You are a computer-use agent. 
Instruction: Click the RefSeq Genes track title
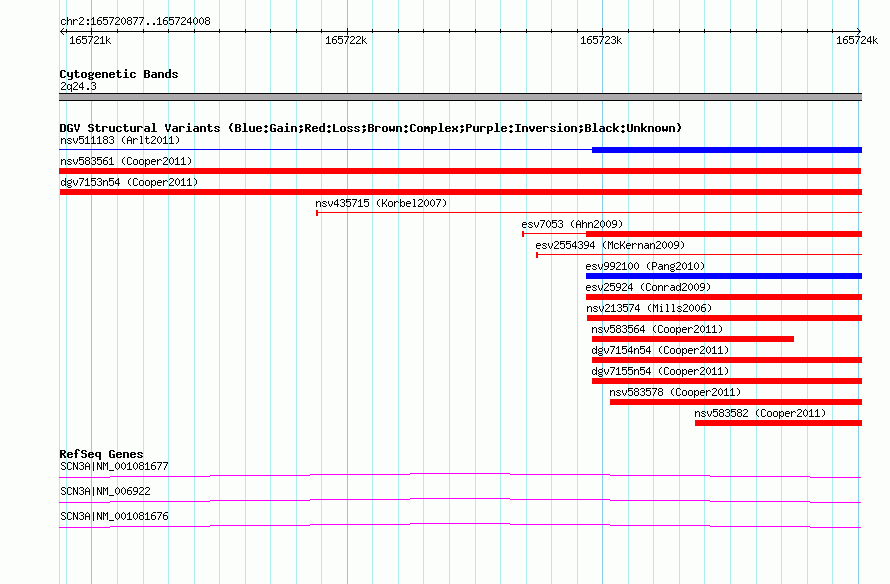[x=101, y=453]
